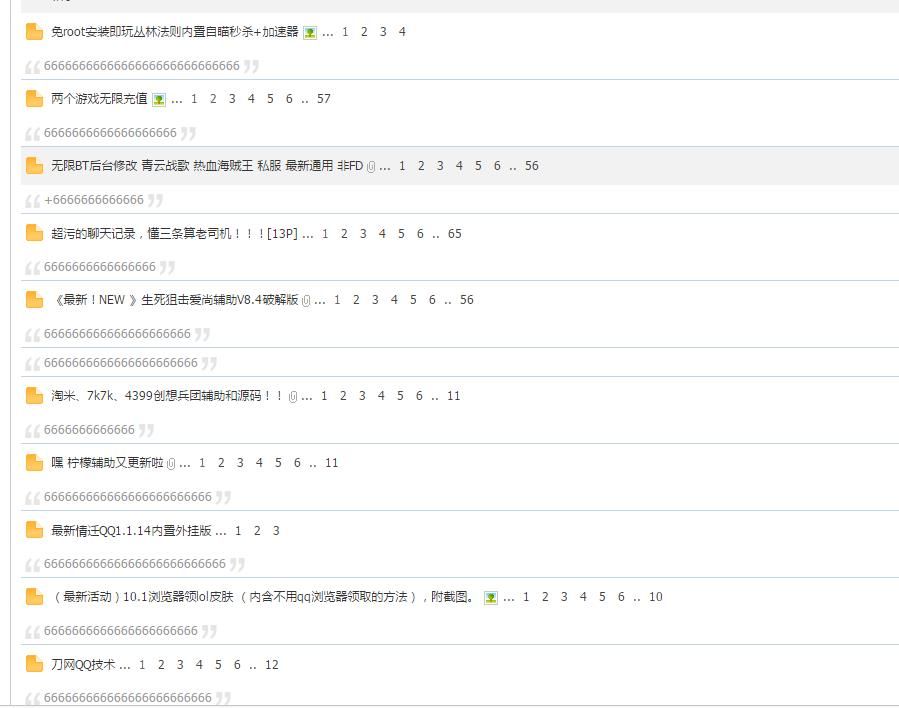Go to page 3 of 最新情迁QQ1.1.14 thread
This screenshot has height=708, width=899.
click(x=276, y=531)
